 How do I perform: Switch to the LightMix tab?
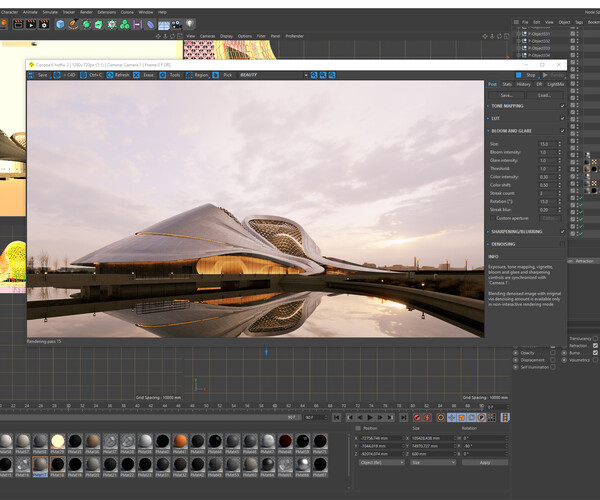click(x=556, y=84)
